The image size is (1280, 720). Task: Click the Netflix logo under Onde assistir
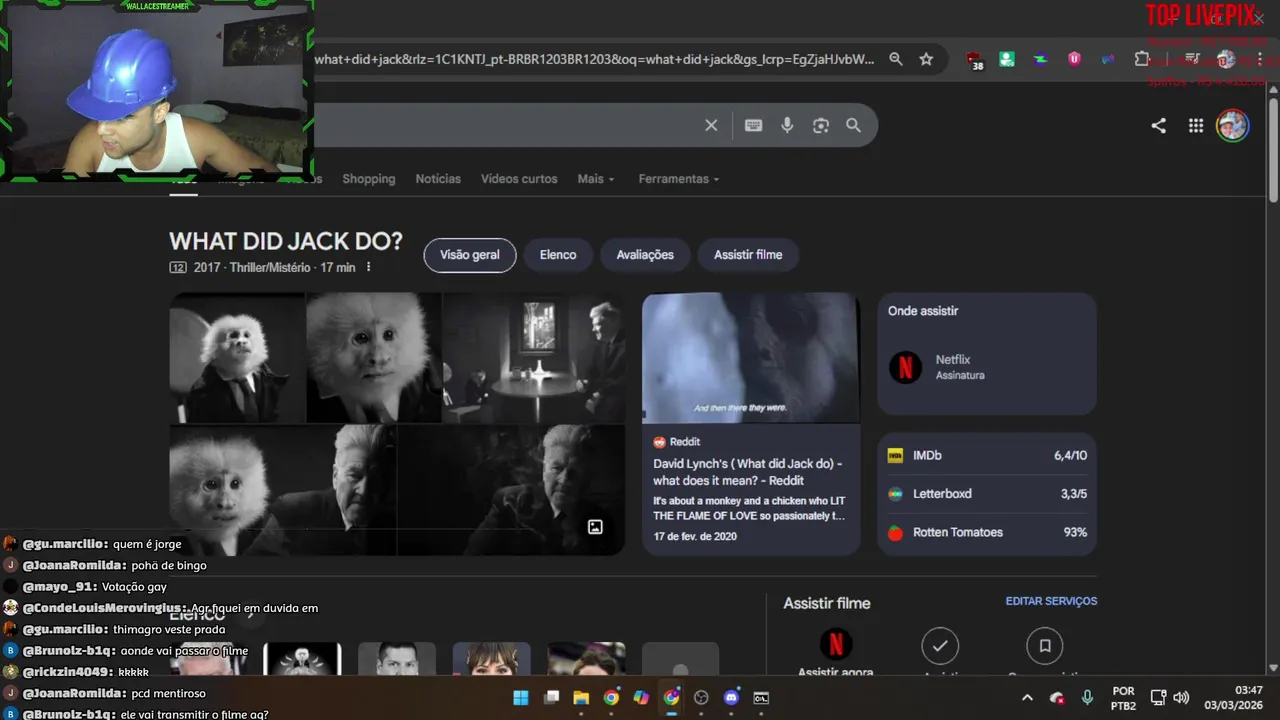pos(905,367)
